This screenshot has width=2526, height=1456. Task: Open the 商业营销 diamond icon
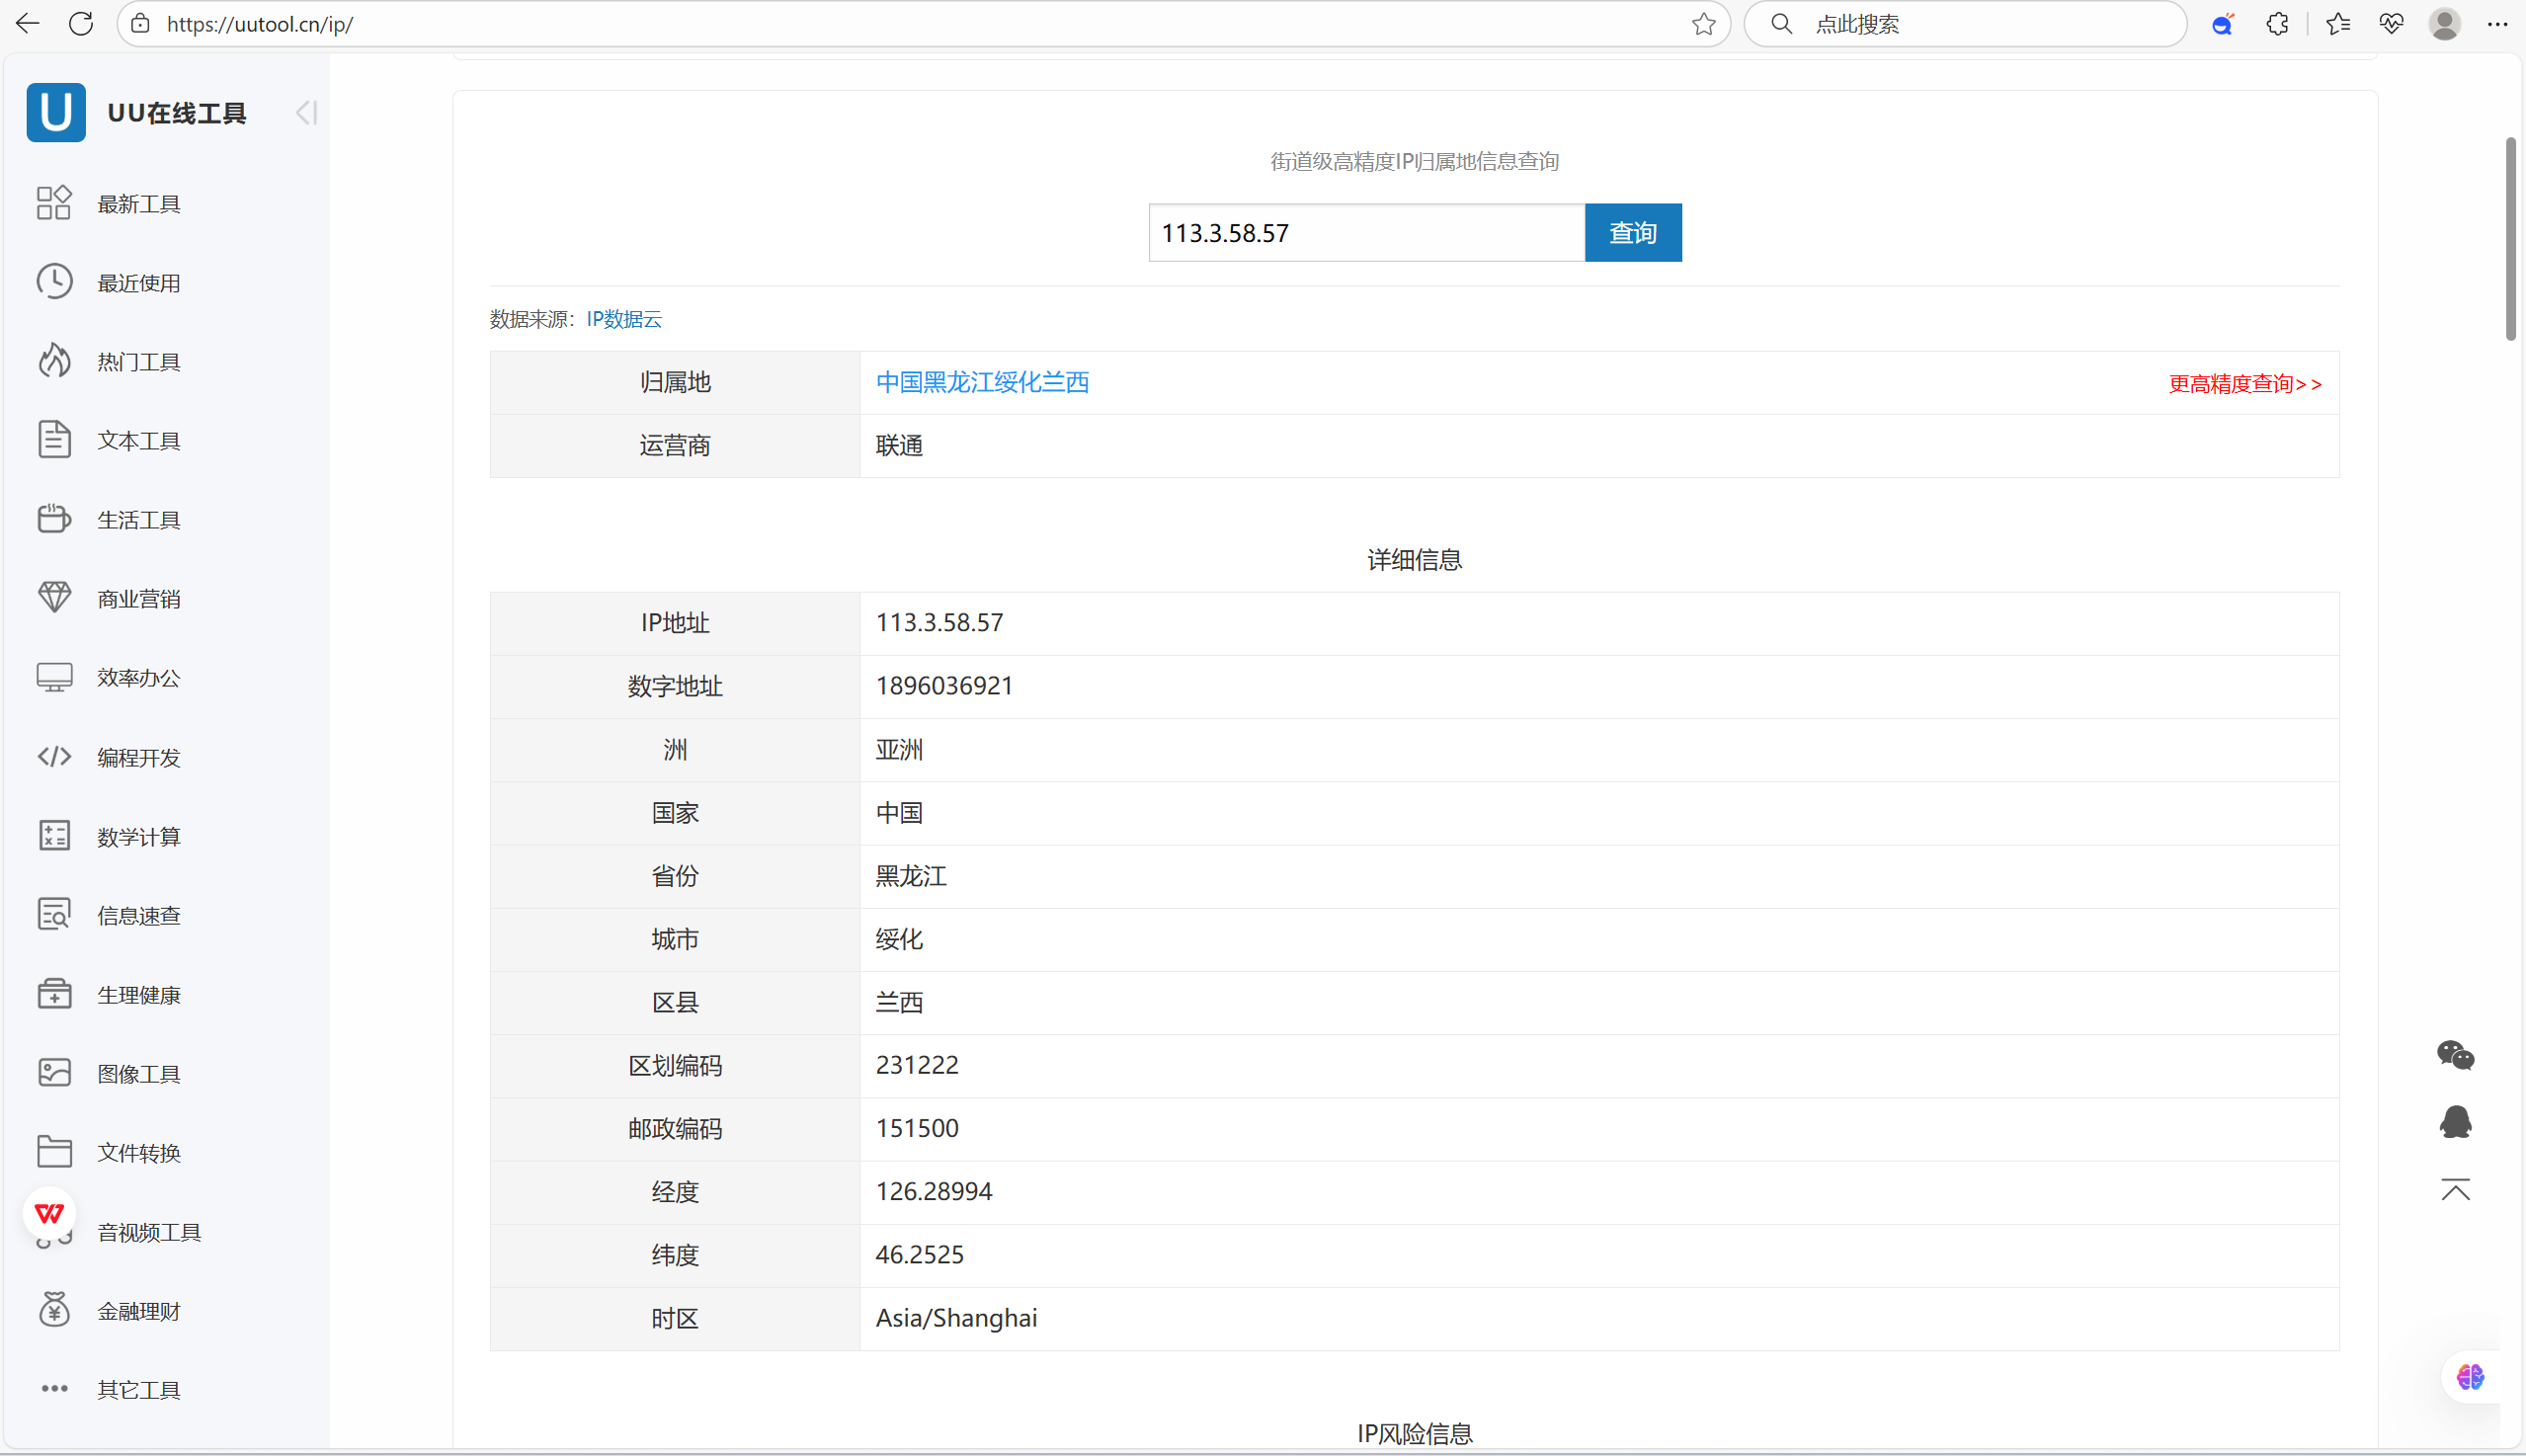(x=54, y=598)
